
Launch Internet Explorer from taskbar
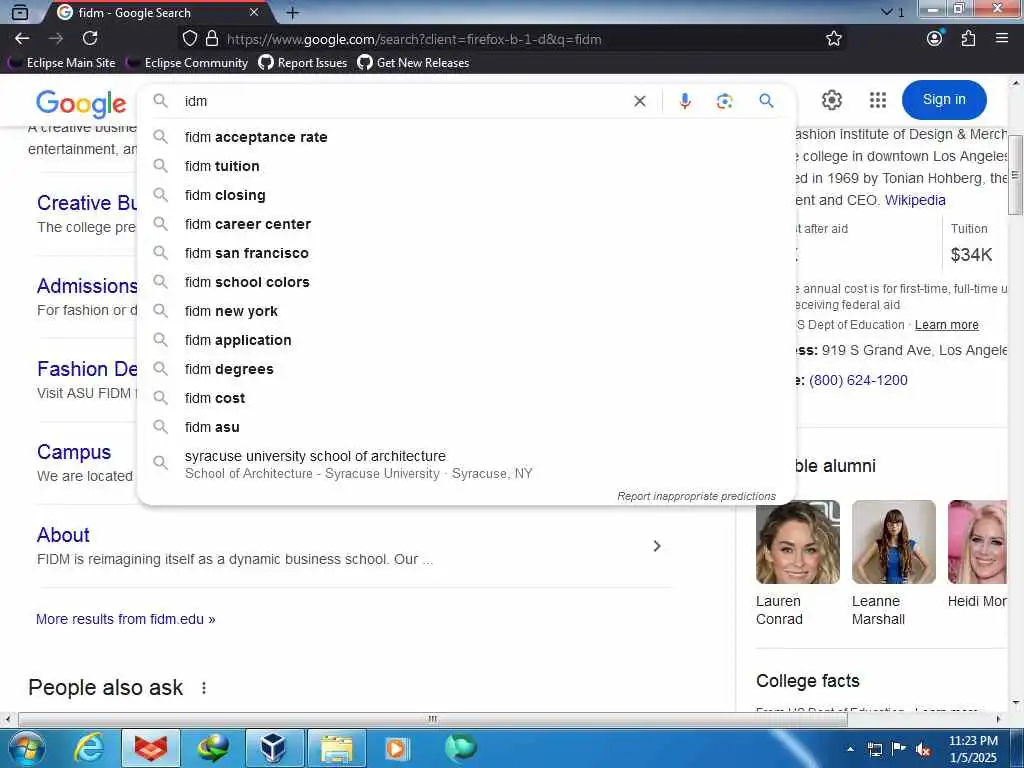point(89,748)
